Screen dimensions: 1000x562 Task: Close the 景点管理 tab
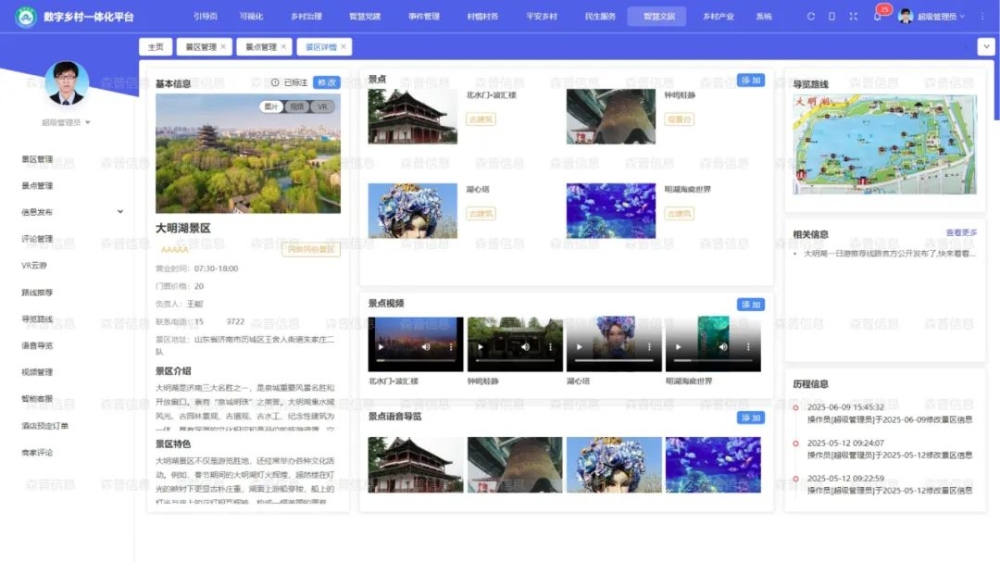tap(283, 47)
